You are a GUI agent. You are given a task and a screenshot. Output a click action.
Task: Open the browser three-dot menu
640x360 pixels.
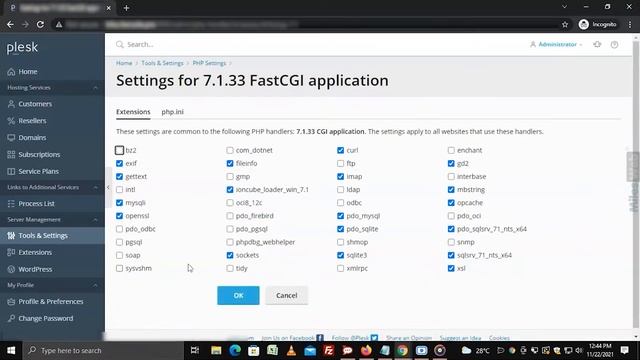(630, 24)
